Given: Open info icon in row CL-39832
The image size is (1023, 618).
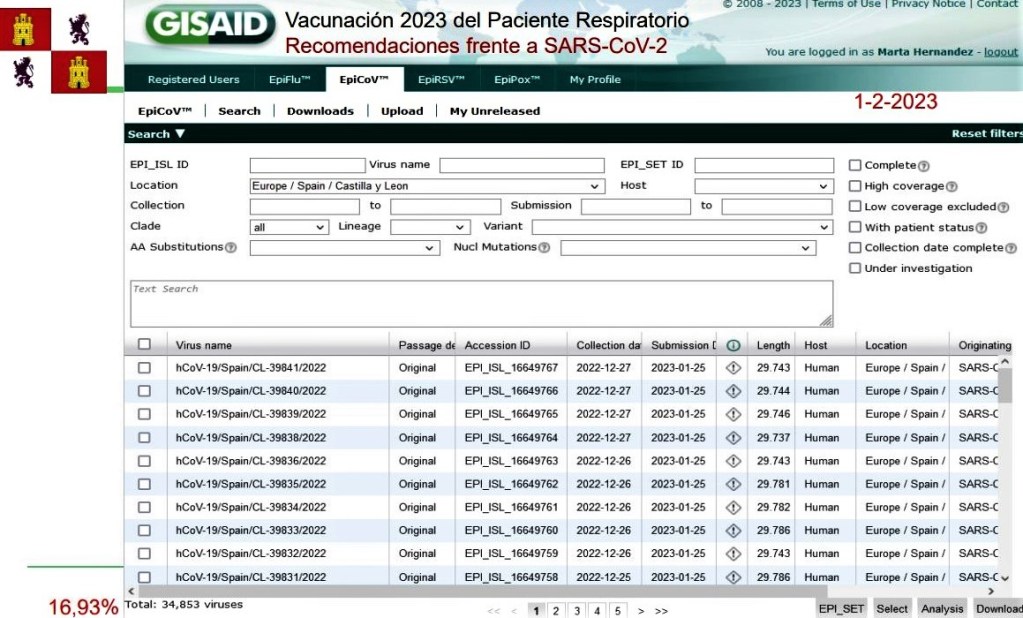Looking at the screenshot, I should click(x=733, y=553).
